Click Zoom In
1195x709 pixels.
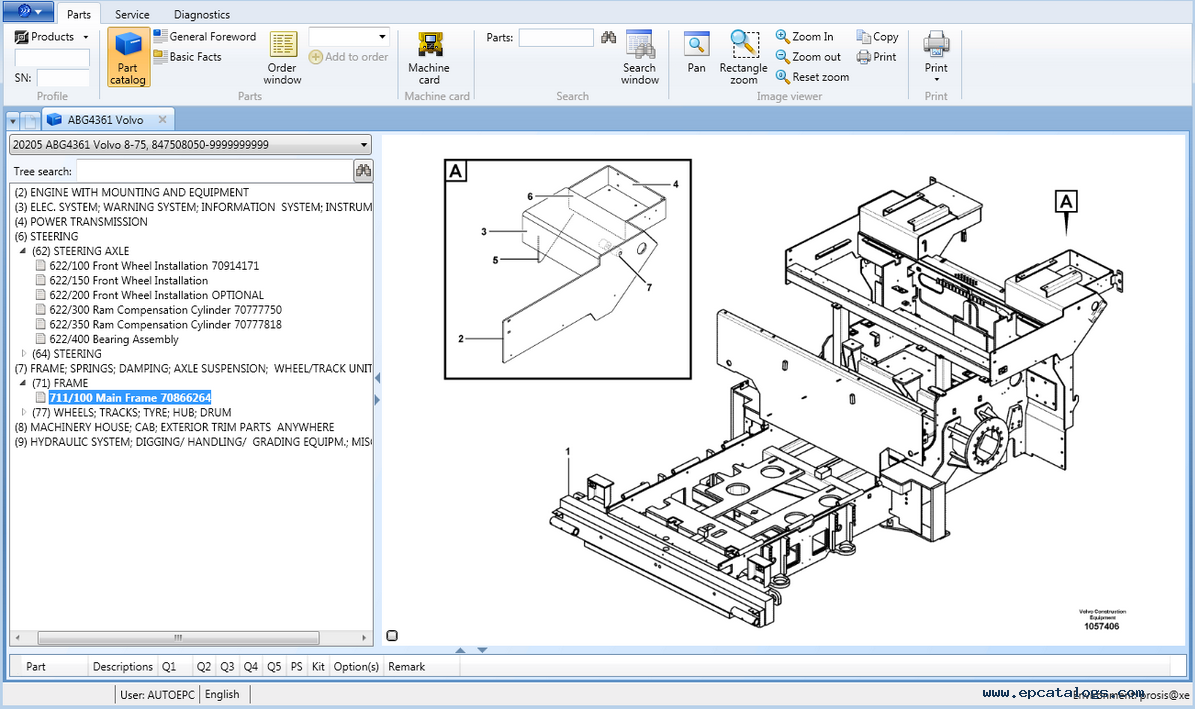(x=805, y=36)
